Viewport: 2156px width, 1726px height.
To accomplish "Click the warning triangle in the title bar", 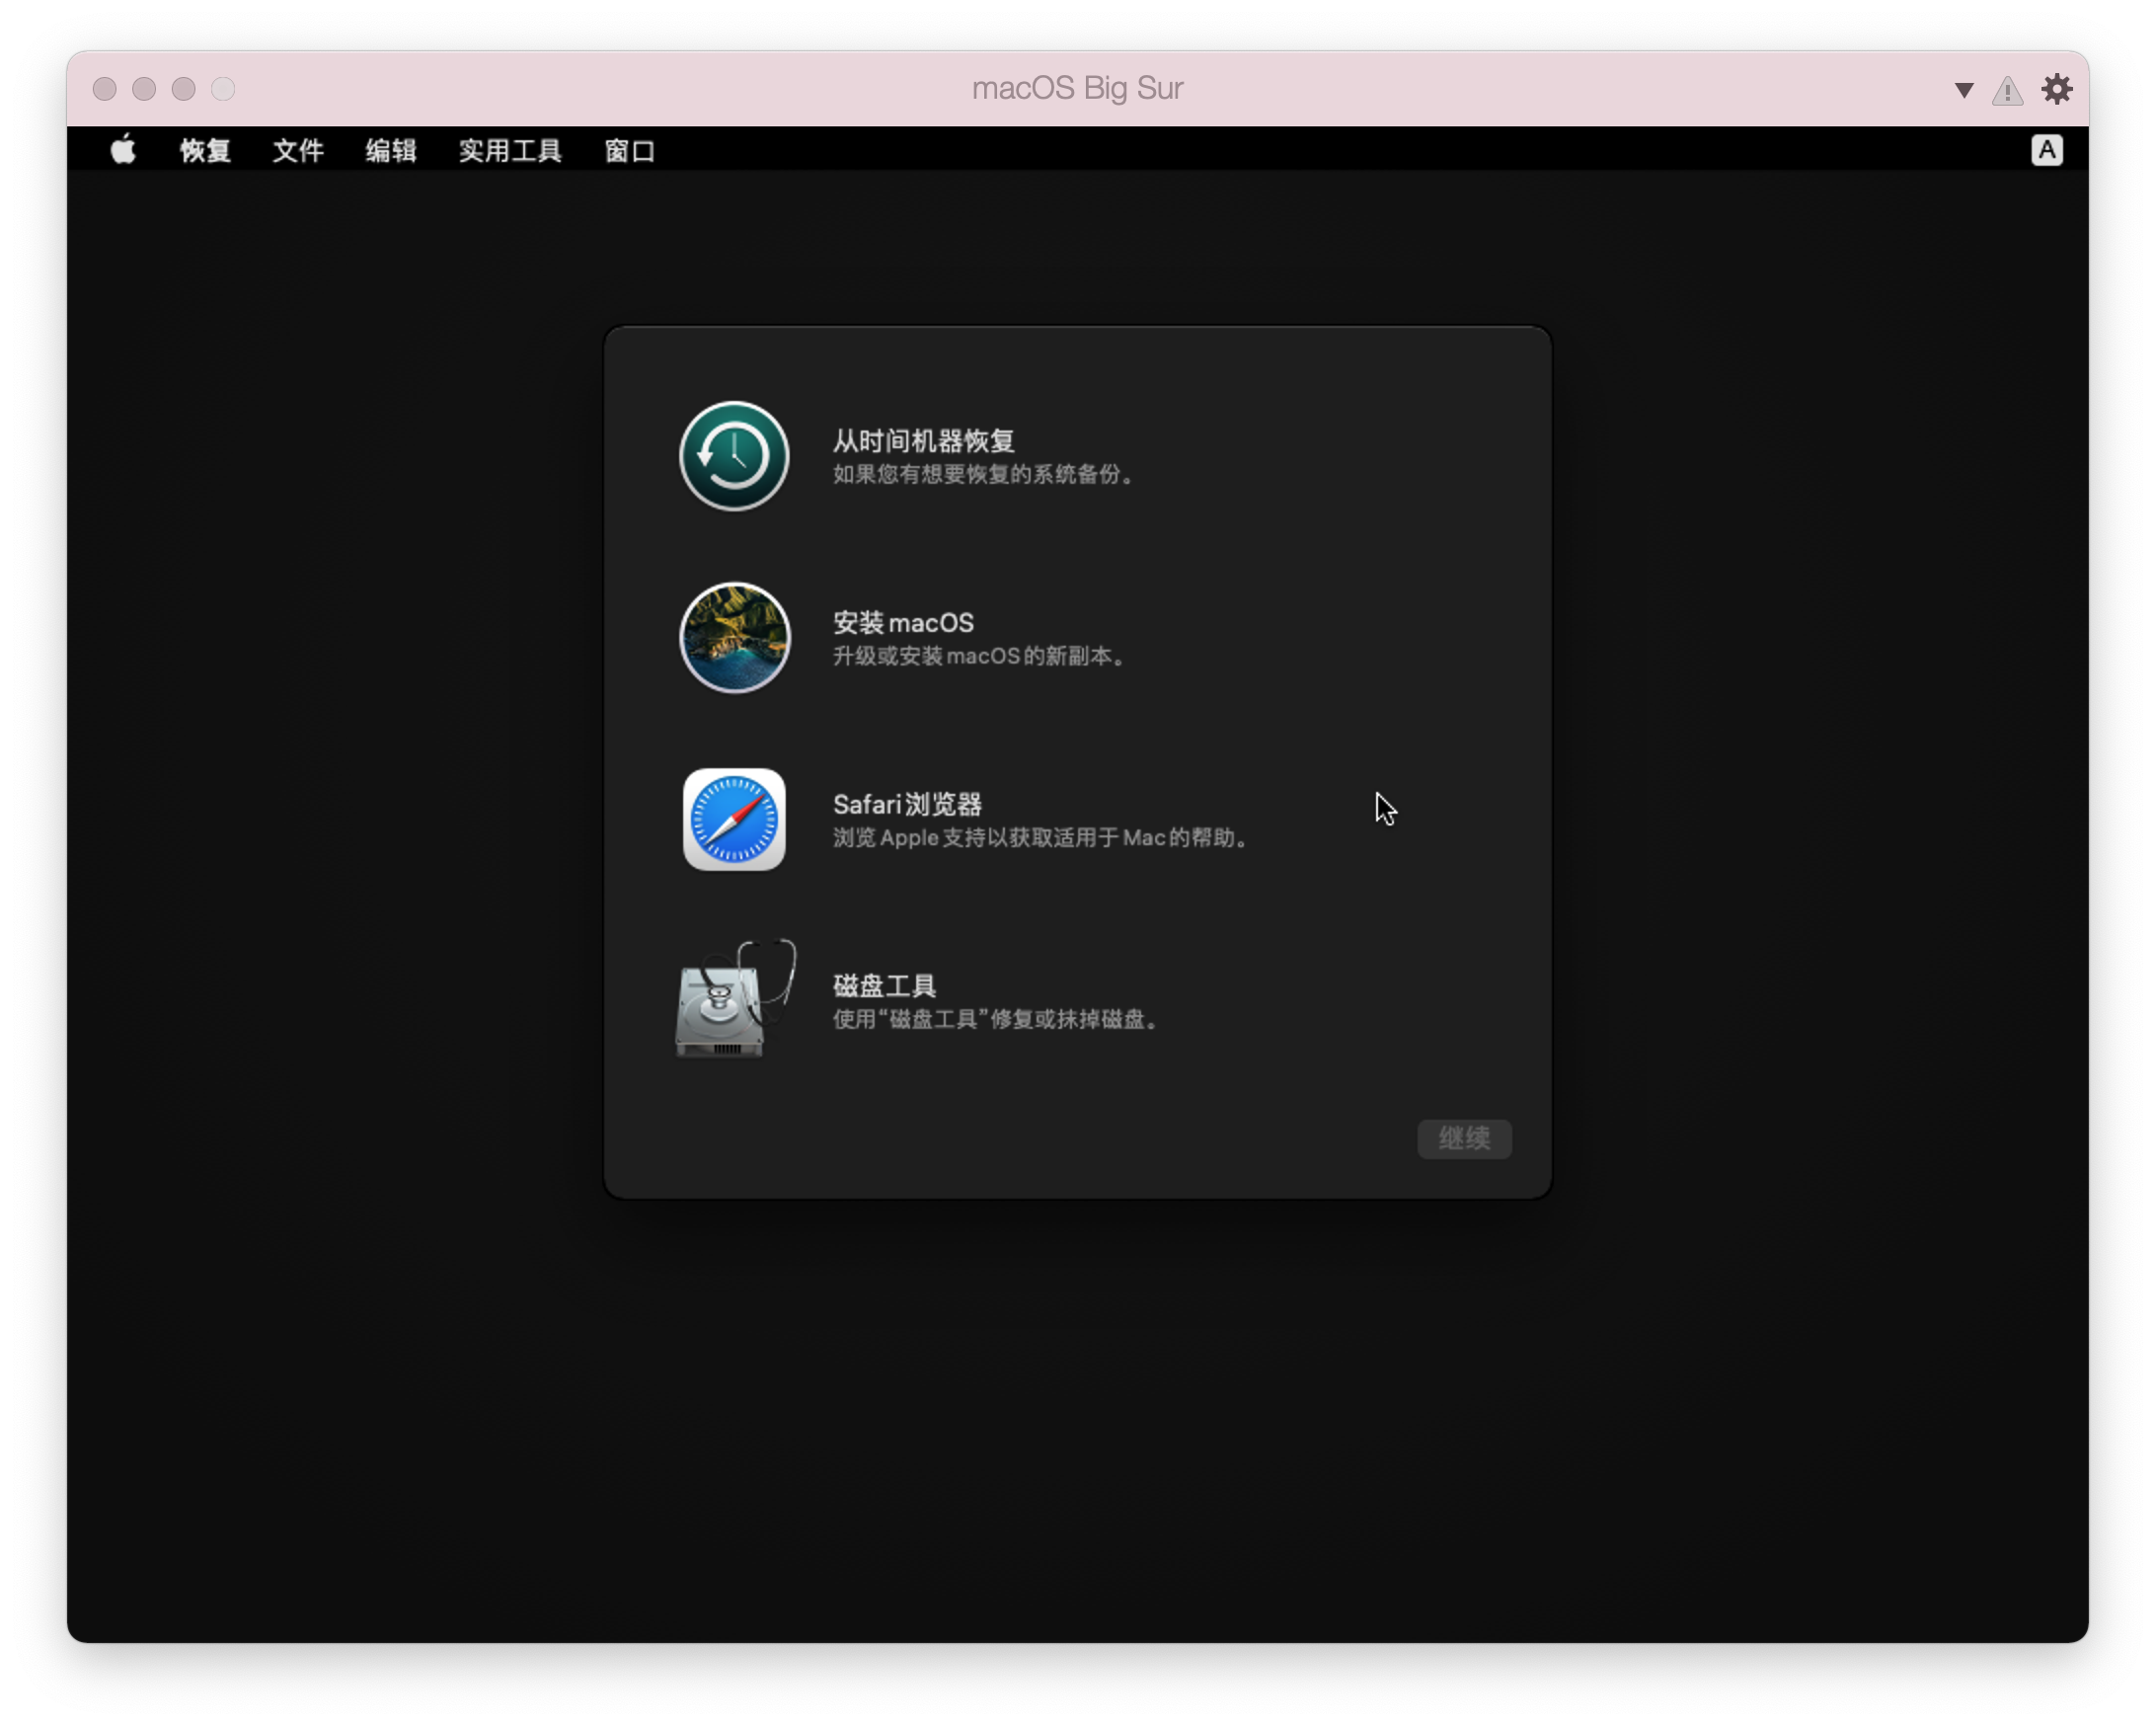I will click(x=2008, y=89).
